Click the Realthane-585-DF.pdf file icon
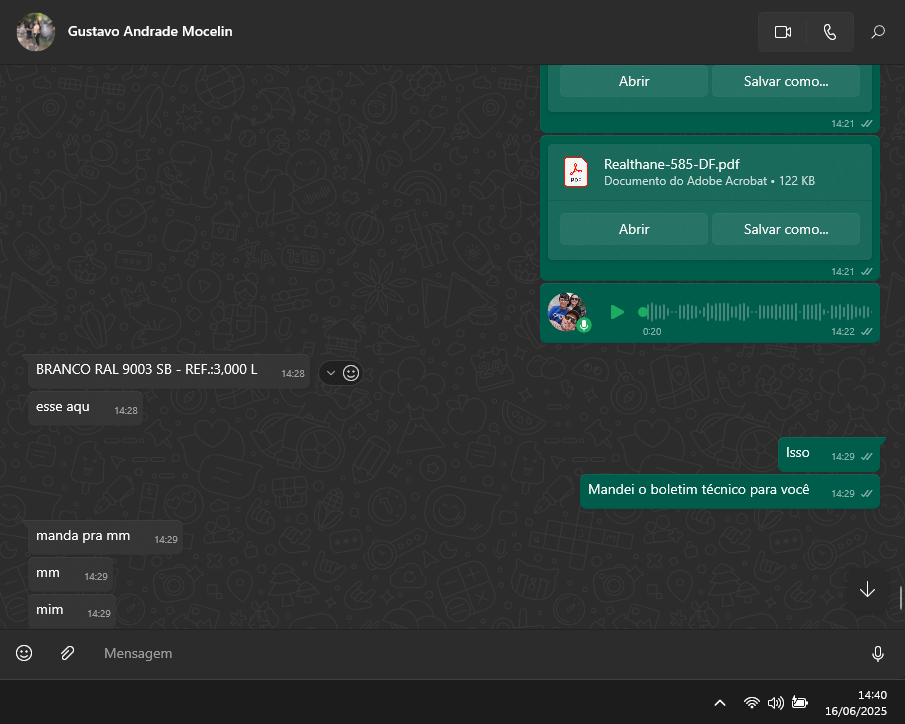Image resolution: width=905 pixels, height=724 pixels. click(x=576, y=172)
